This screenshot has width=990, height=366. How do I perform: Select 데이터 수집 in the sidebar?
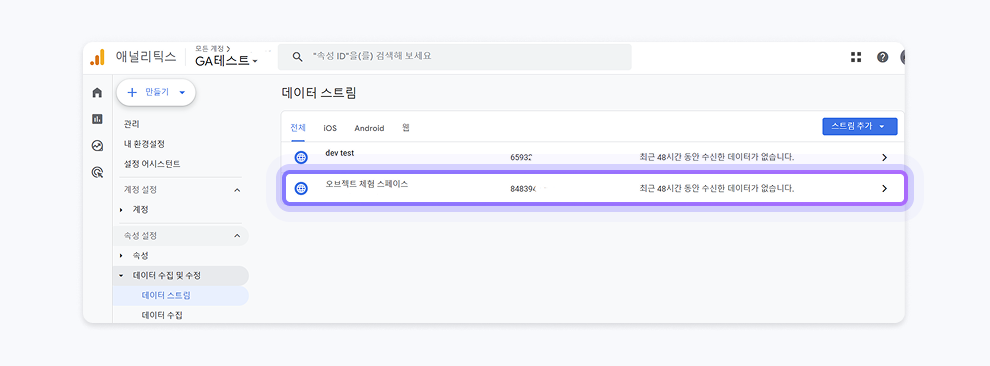point(162,315)
